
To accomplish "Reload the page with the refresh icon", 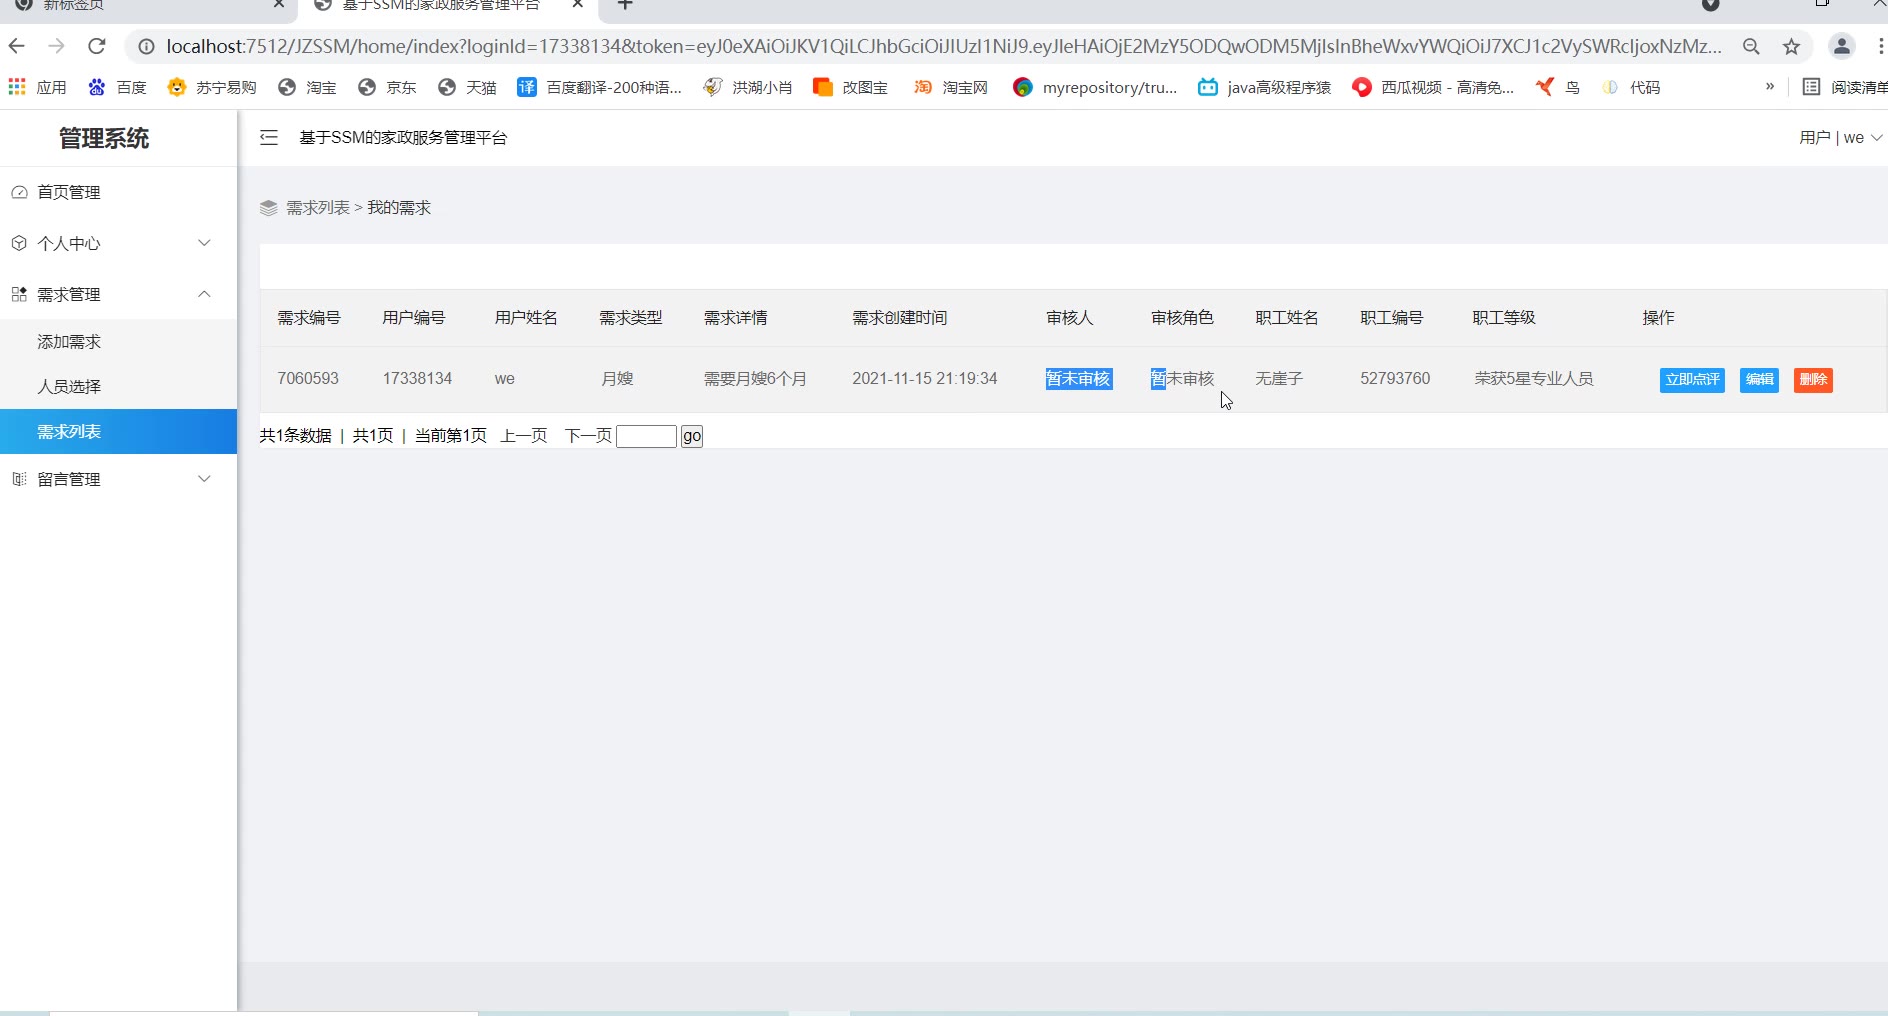I will pos(97,46).
